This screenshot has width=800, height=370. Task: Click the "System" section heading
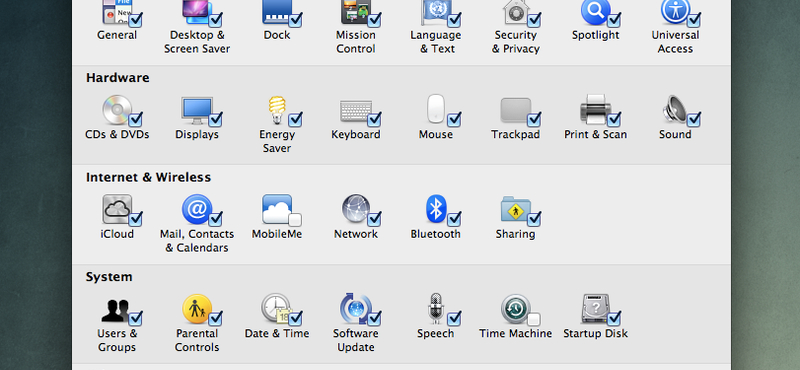coord(109,277)
